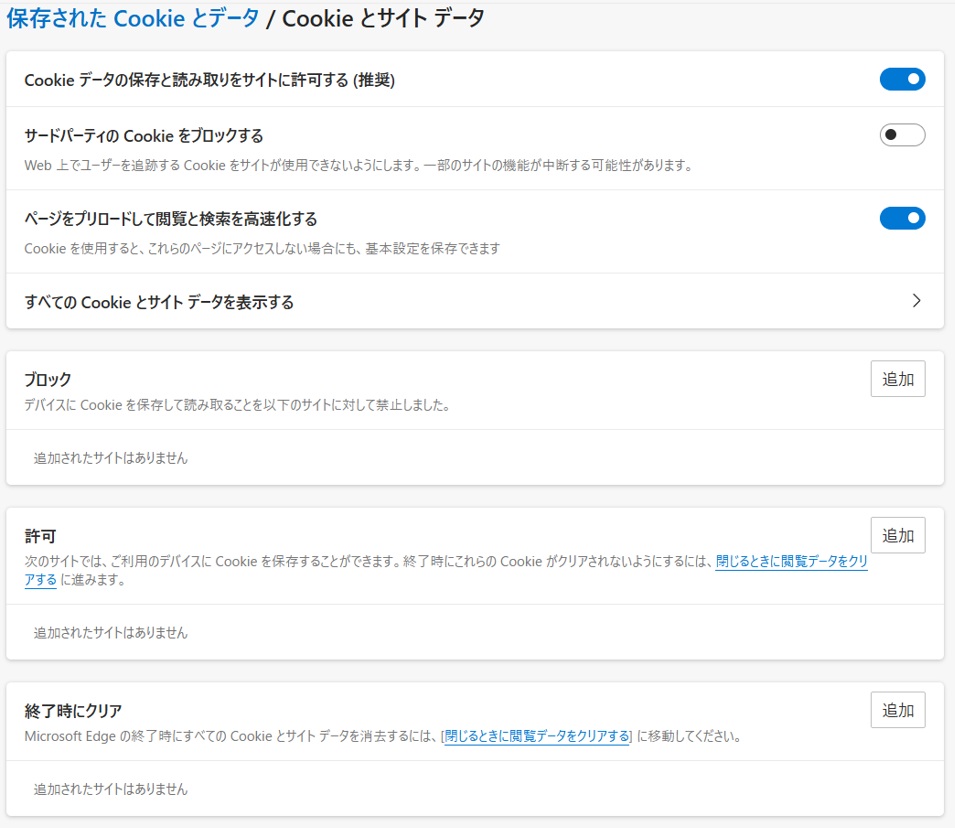
Task: Toggle Cookie データの保存と読み取りを許可する switch
Action: (x=902, y=79)
